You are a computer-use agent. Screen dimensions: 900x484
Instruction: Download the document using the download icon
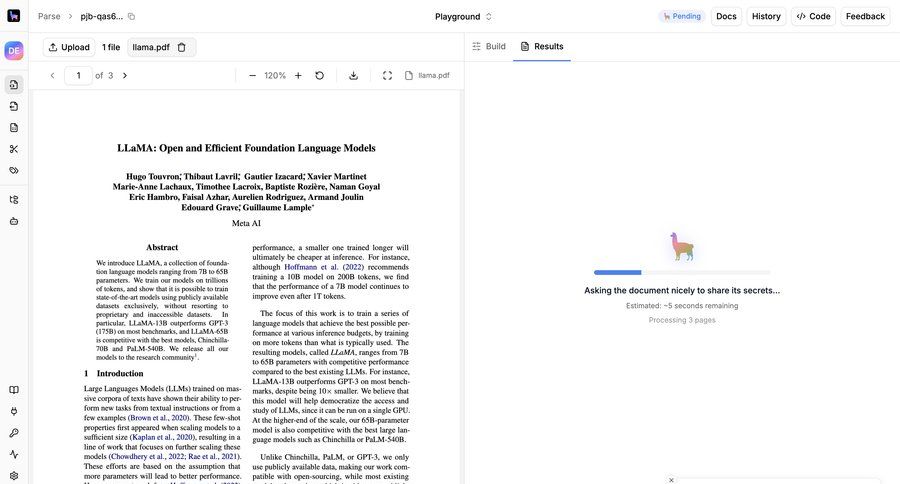tap(353, 76)
